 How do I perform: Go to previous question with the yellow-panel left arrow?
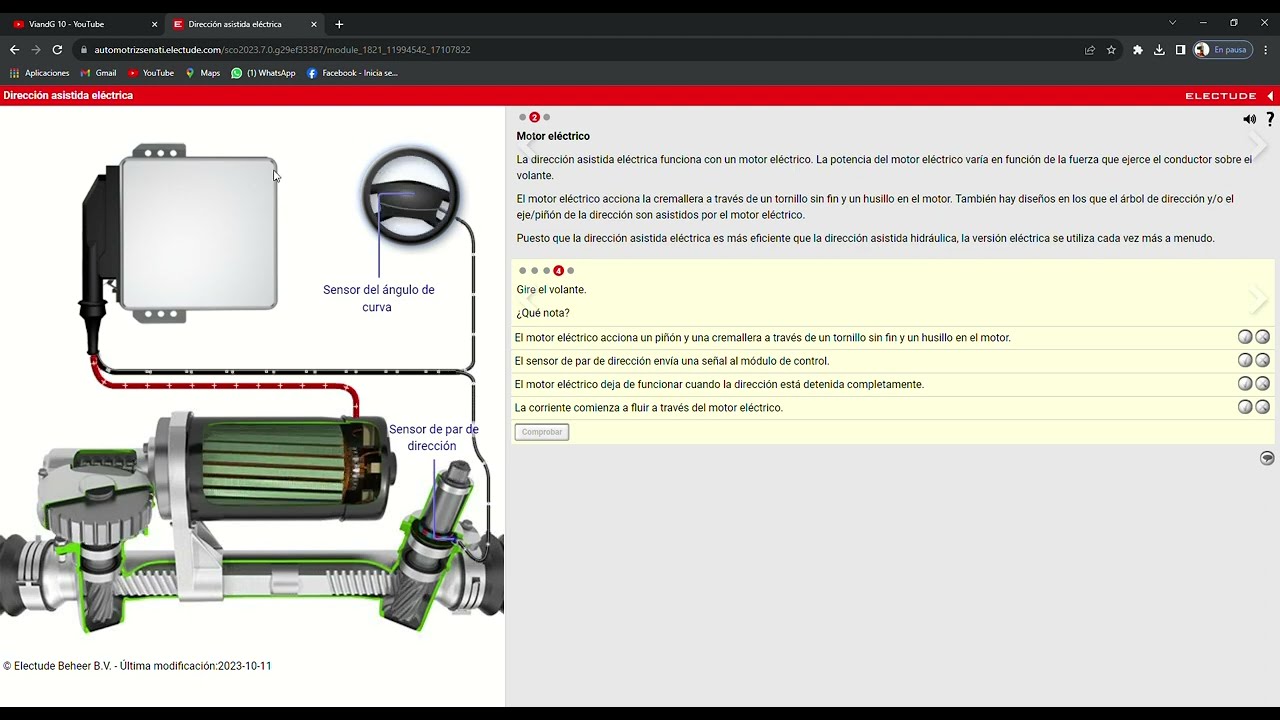click(x=531, y=298)
